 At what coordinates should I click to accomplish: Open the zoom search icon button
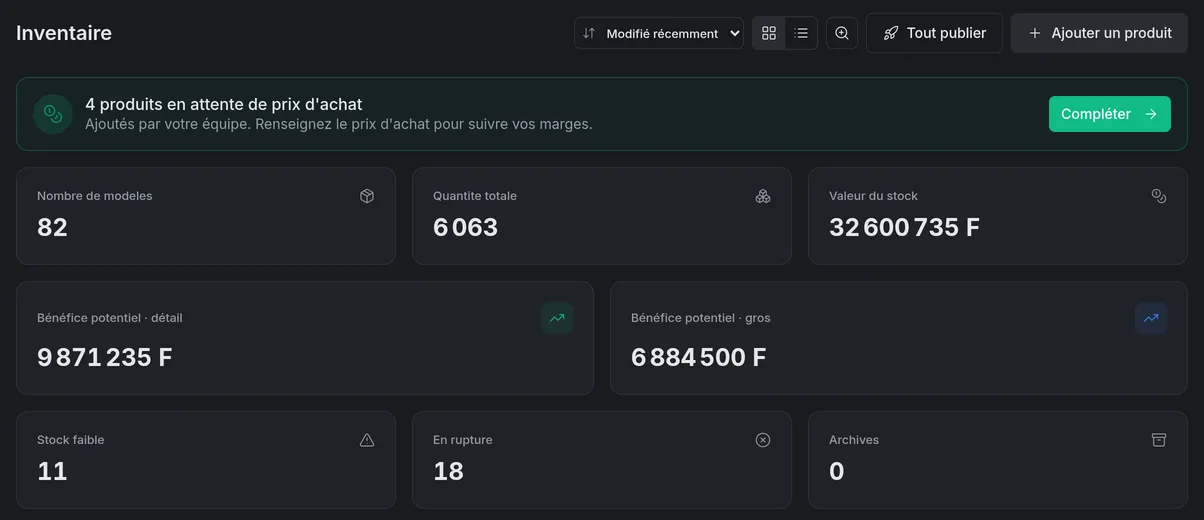[x=842, y=33]
